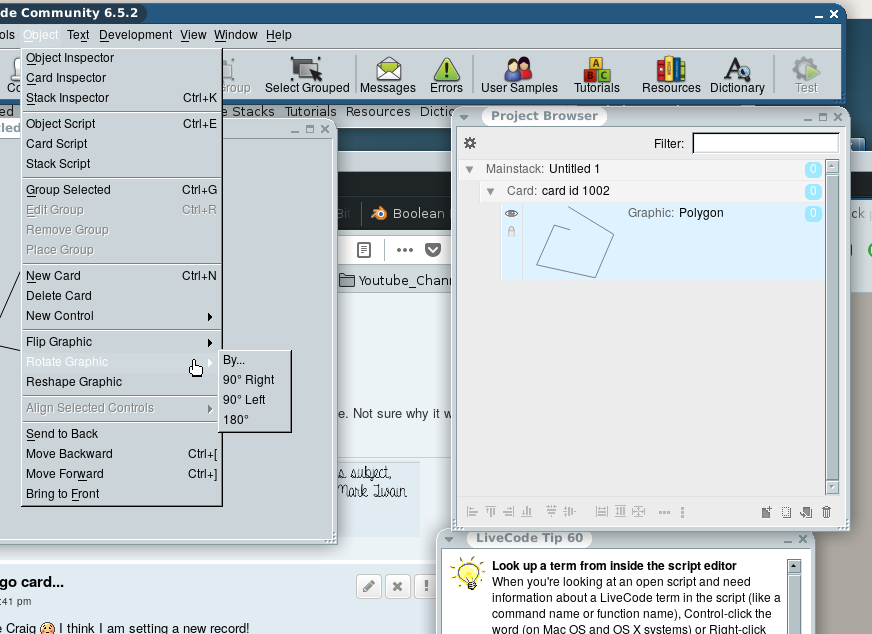Open the Text menu
This screenshot has height=634, width=872.
78,34
